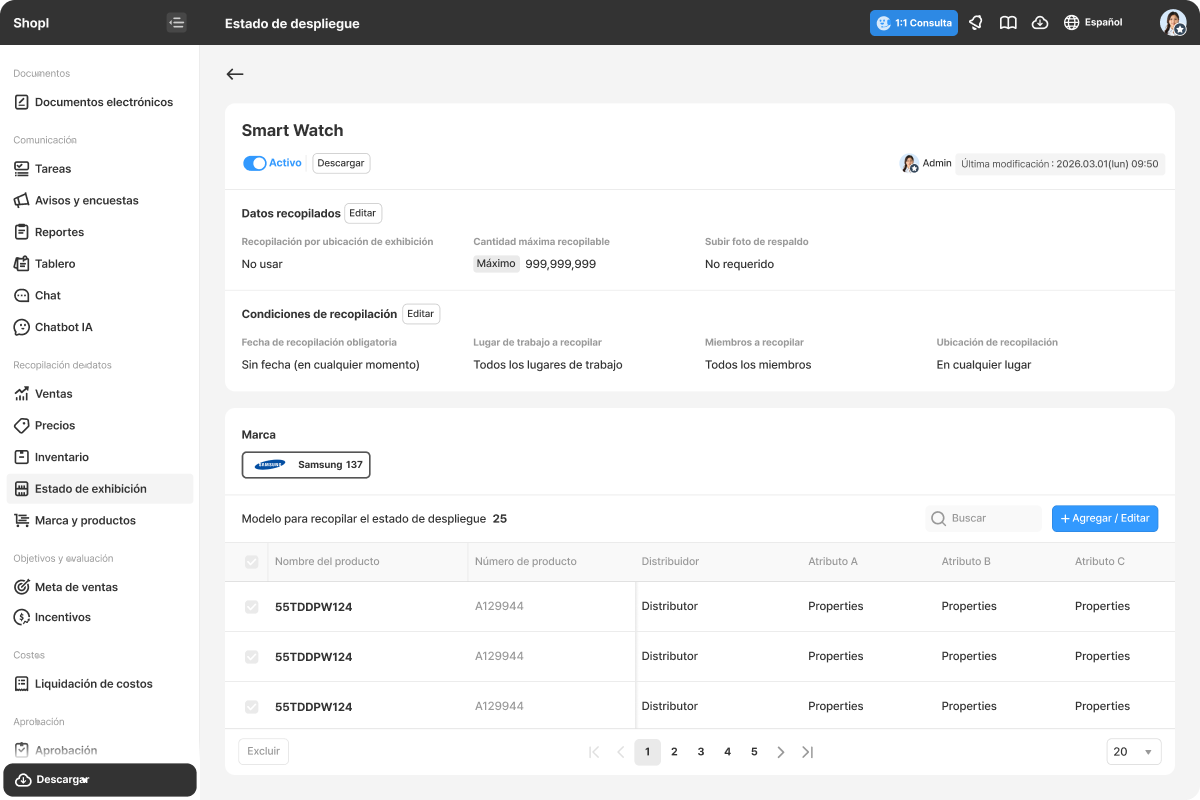Go to page 3
Screen dimensions: 1200x800
701,752
